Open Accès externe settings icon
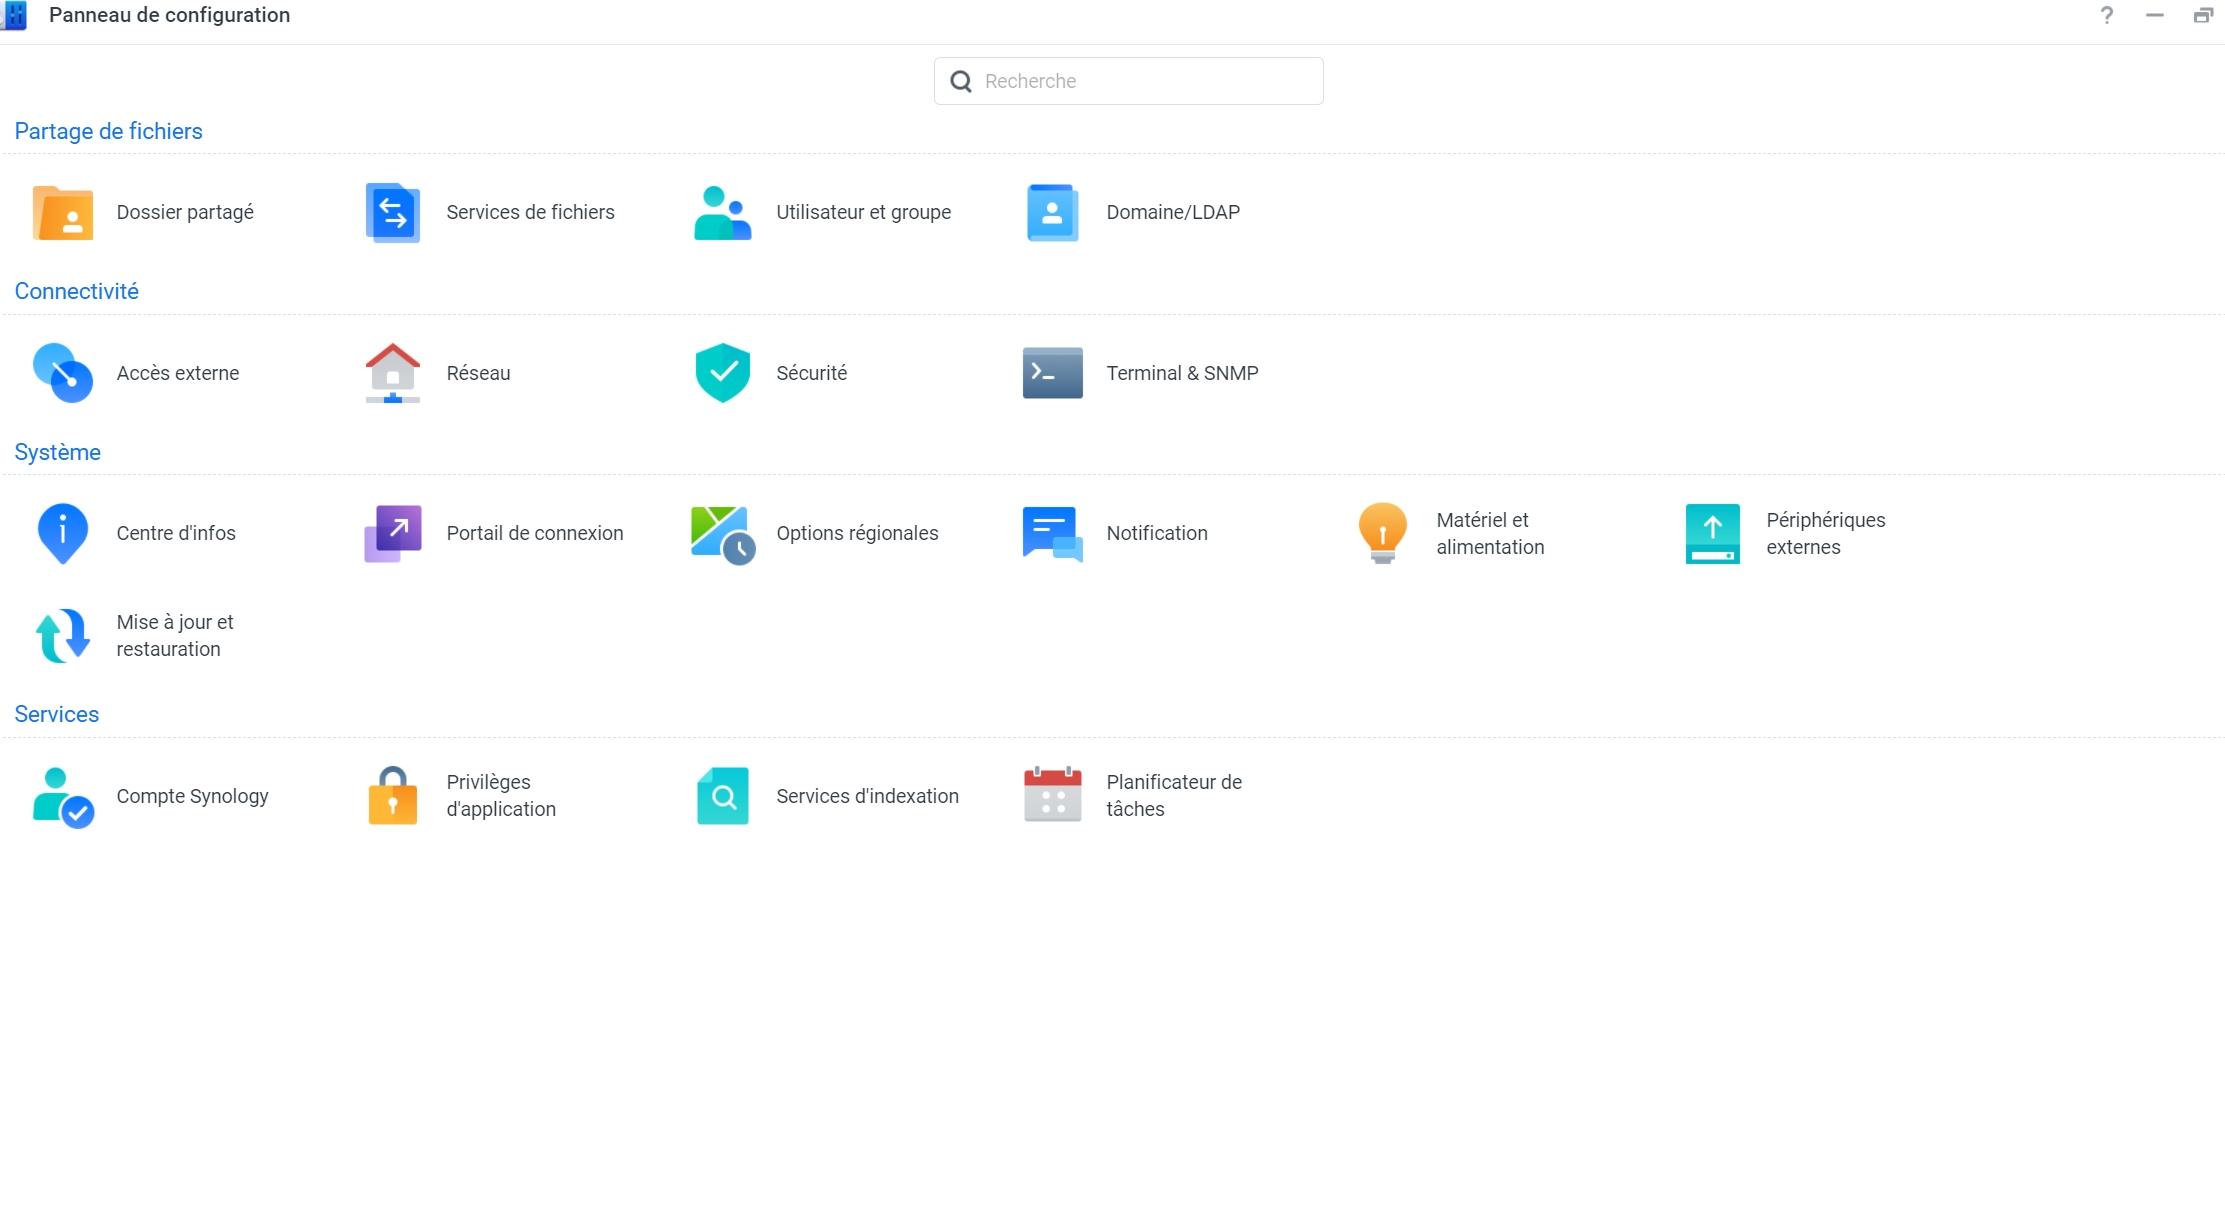 [x=63, y=373]
